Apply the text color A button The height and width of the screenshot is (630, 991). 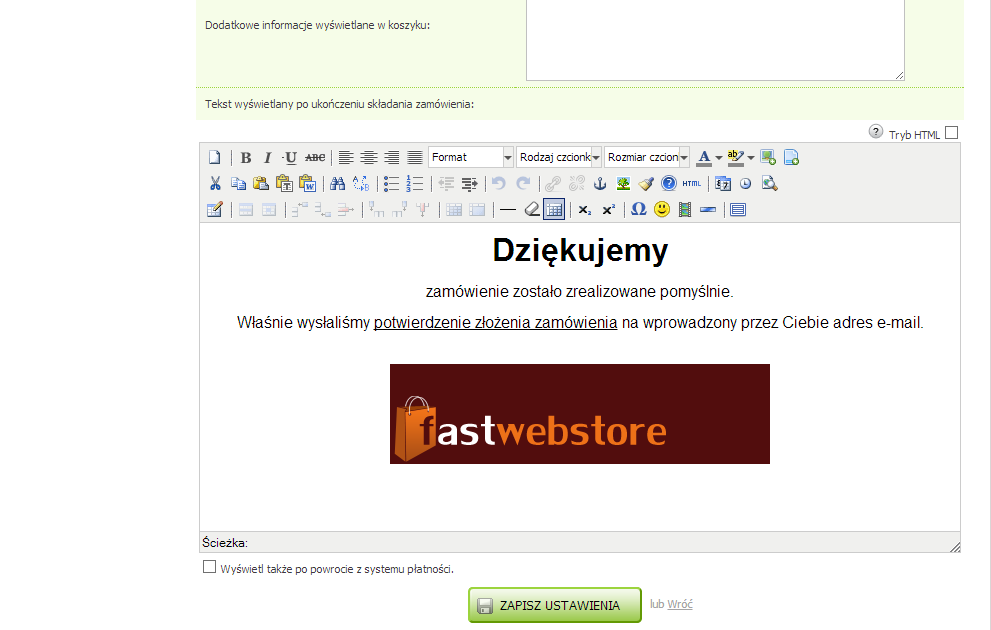704,157
